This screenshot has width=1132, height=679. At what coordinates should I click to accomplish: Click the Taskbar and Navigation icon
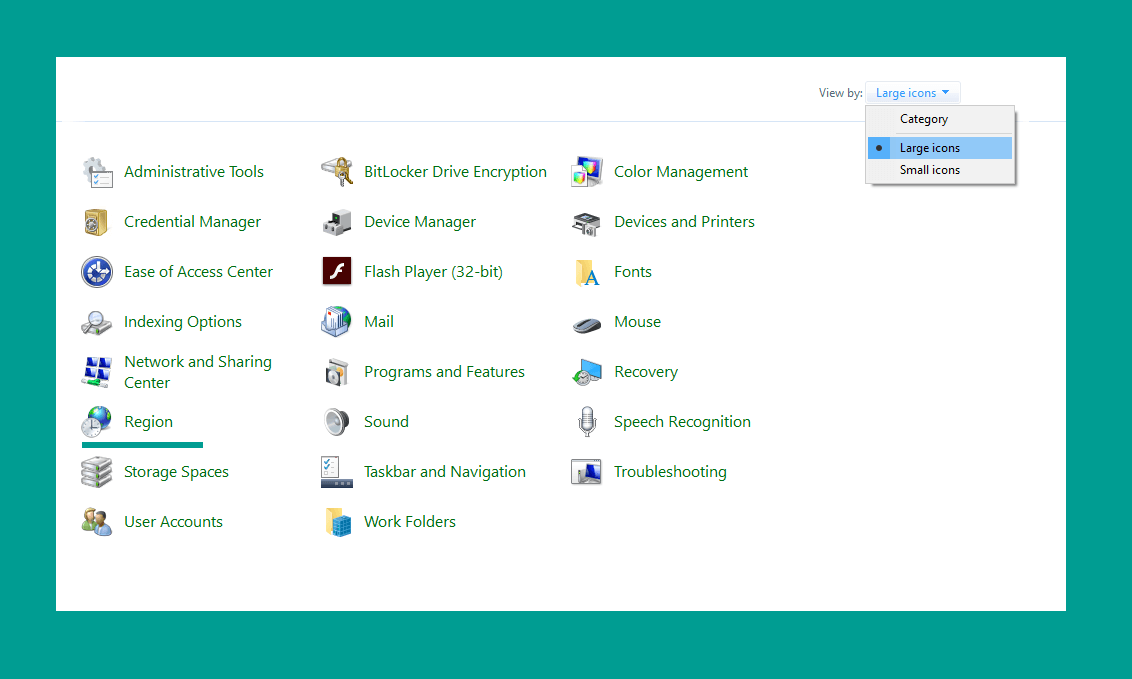(336, 472)
